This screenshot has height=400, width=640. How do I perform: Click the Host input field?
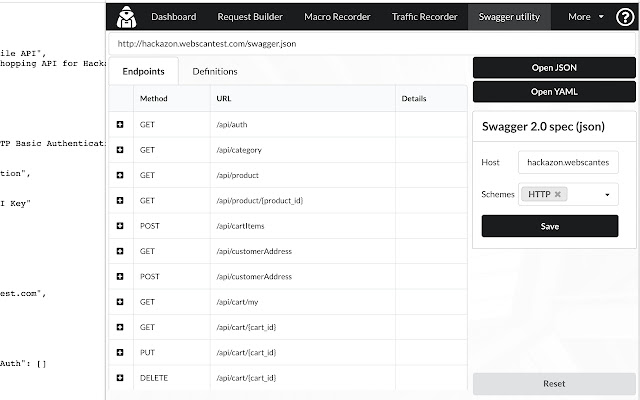click(x=568, y=162)
